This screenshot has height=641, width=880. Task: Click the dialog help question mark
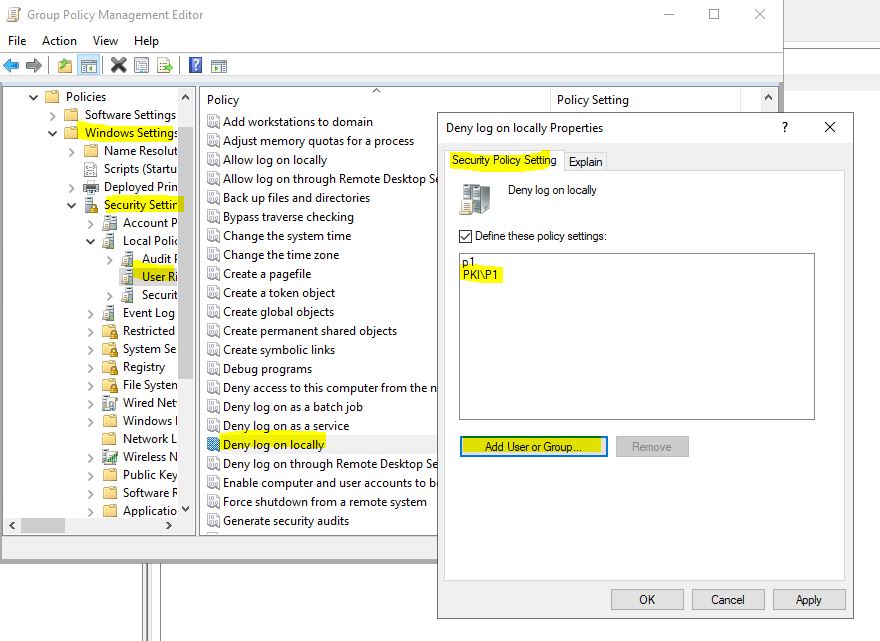click(x=785, y=127)
